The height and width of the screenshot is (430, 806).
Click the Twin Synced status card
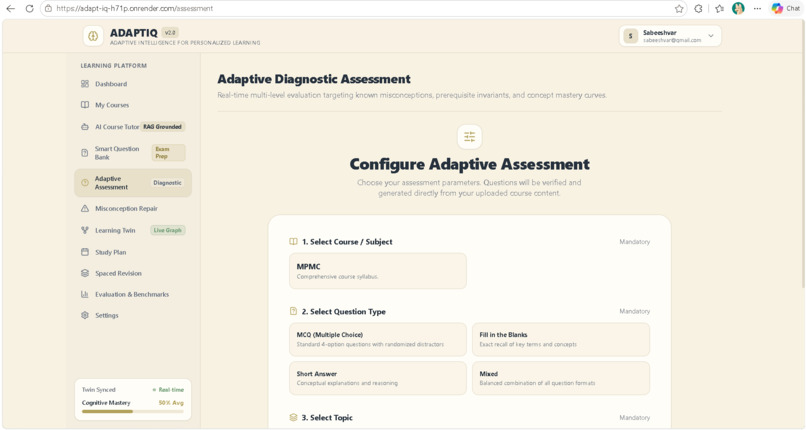133,400
